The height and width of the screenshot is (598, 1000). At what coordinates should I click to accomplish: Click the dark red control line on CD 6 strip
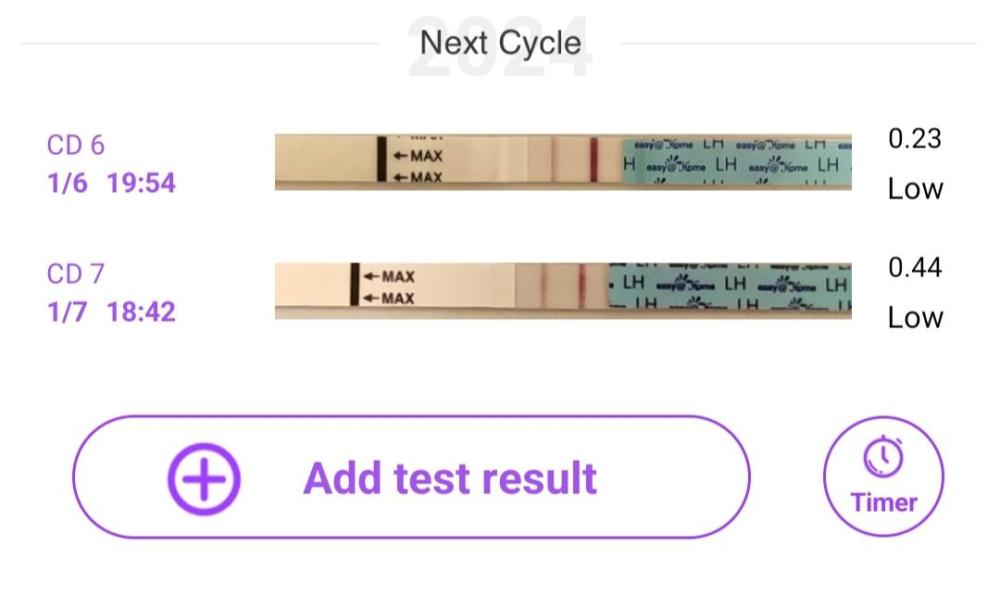593,162
